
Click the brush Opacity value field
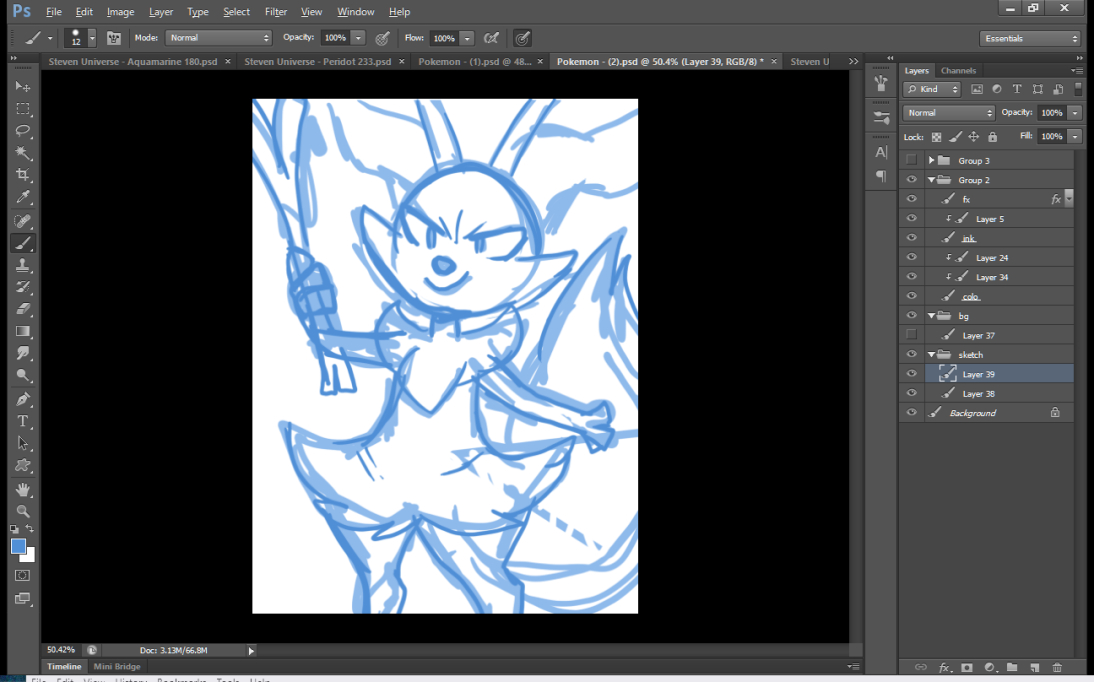[x=334, y=38]
